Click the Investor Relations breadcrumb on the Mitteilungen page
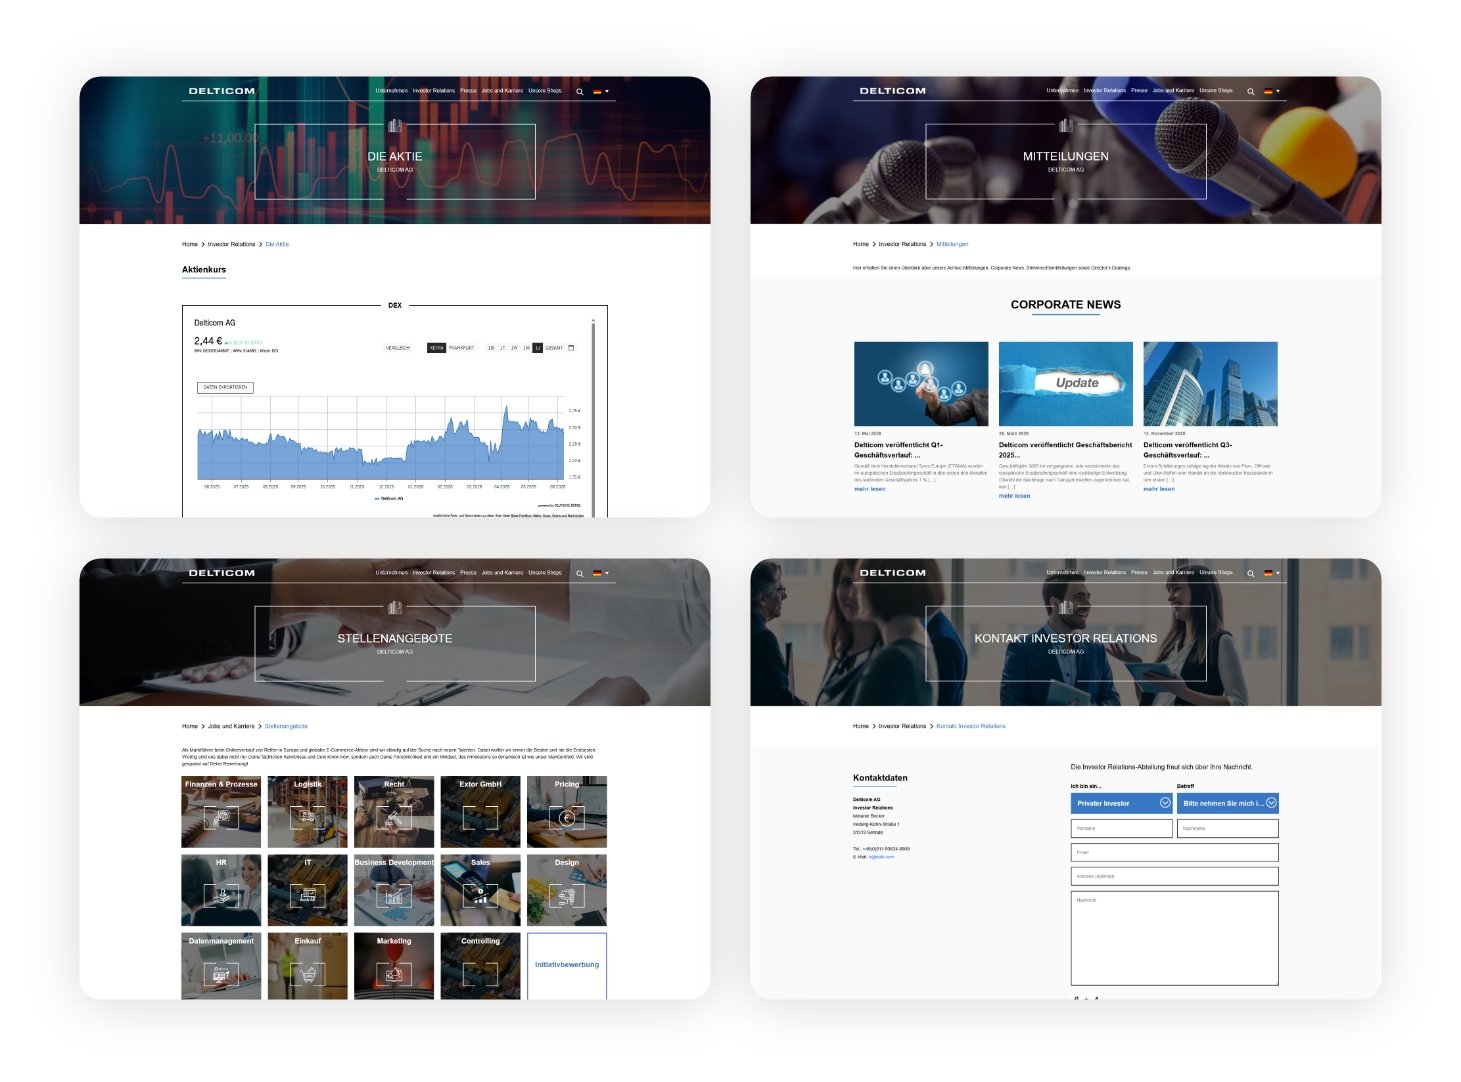 pos(902,244)
